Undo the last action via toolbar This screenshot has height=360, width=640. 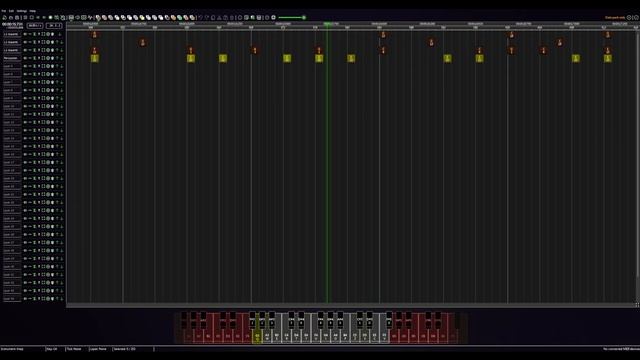[x=200, y=18]
